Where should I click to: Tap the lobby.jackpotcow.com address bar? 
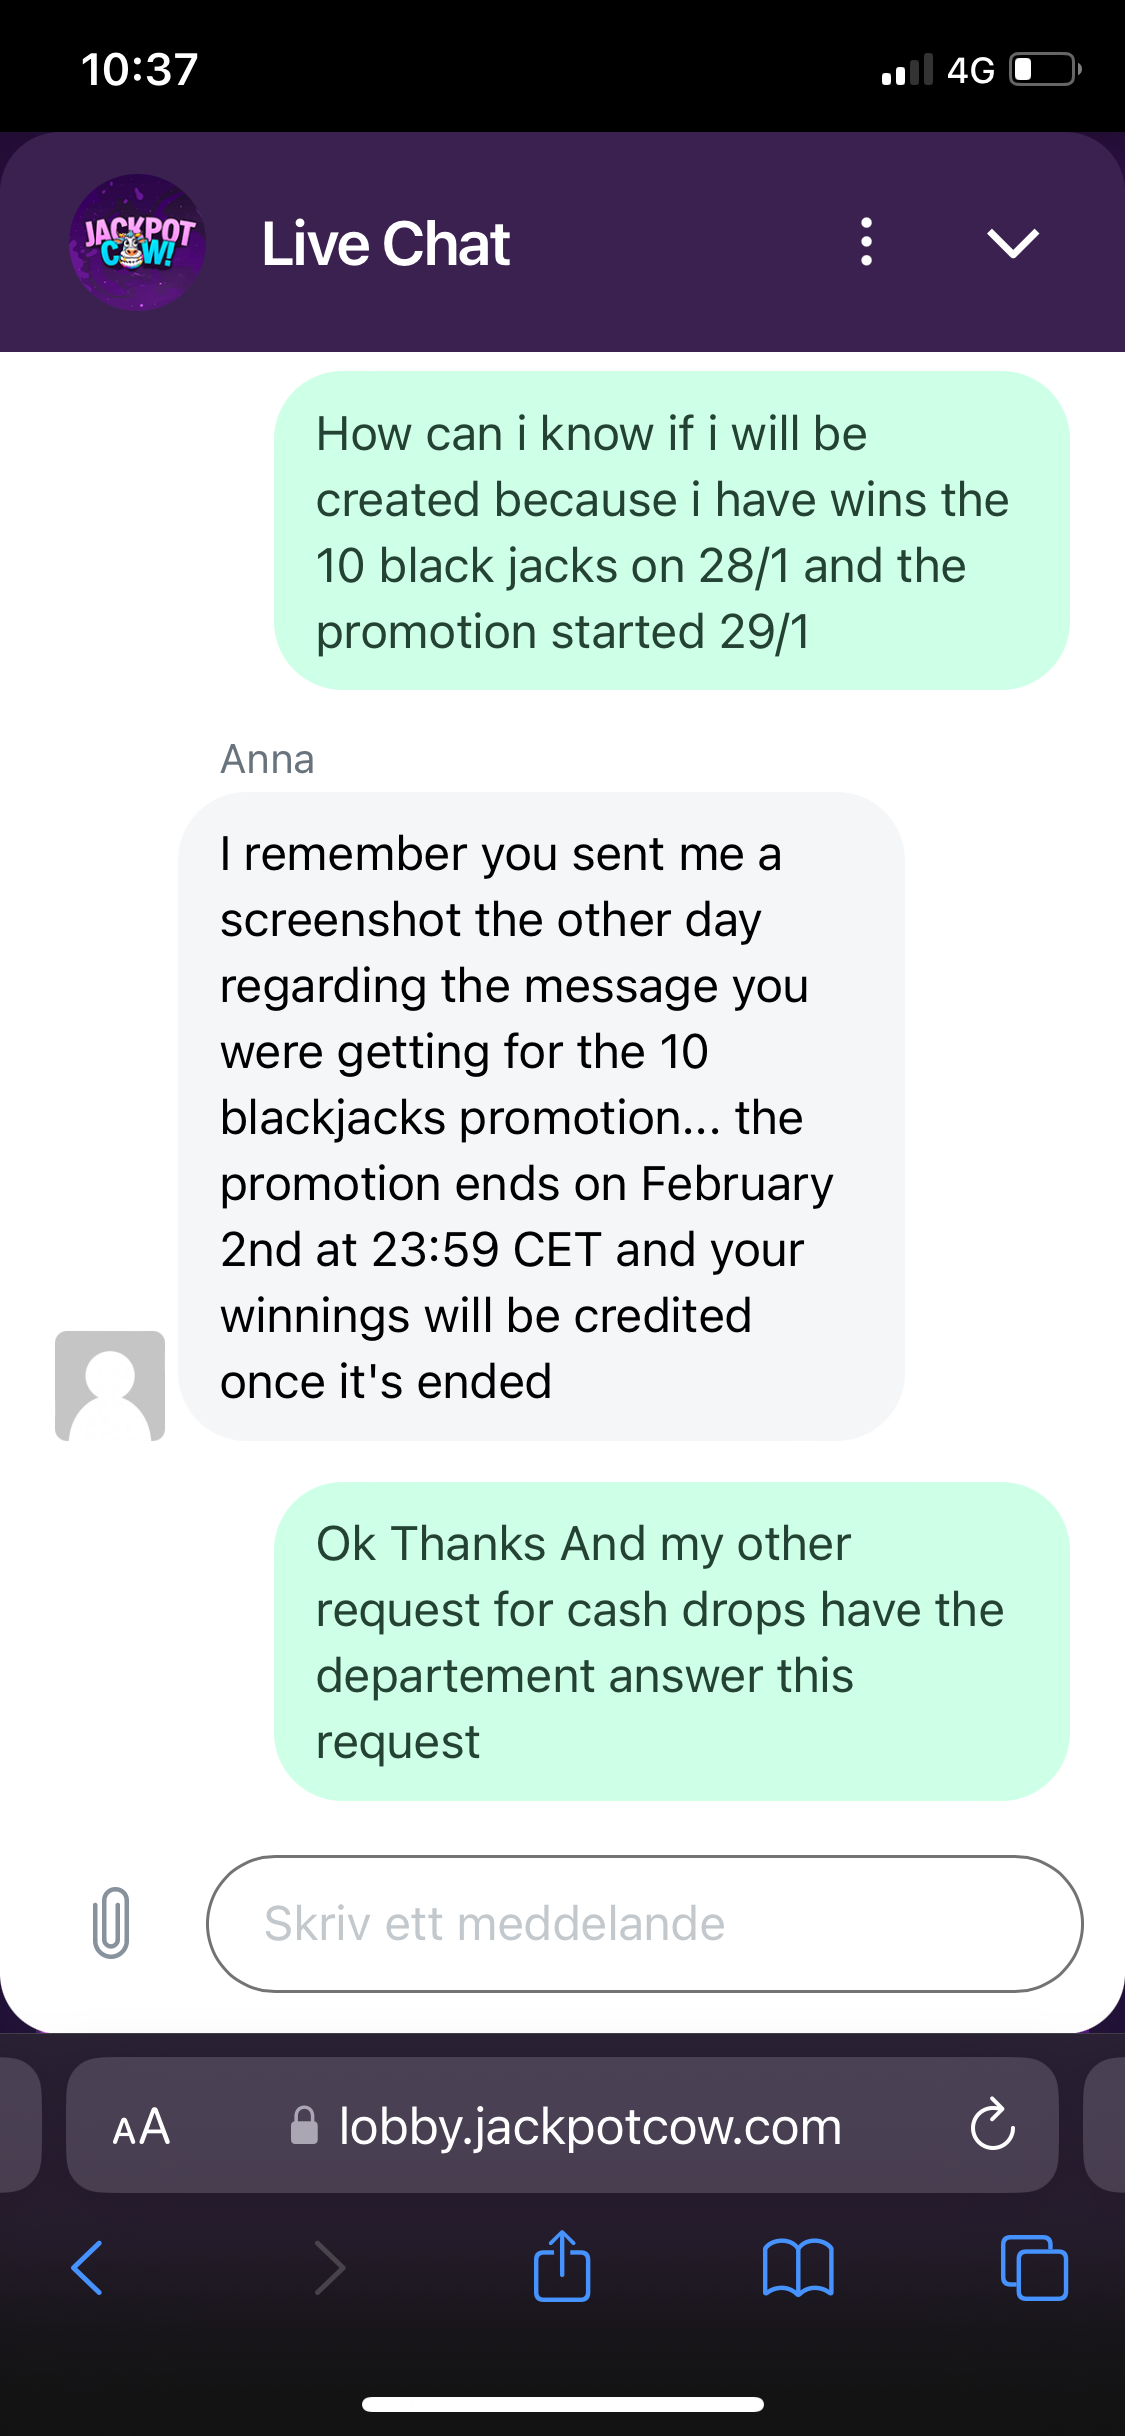coord(590,2126)
